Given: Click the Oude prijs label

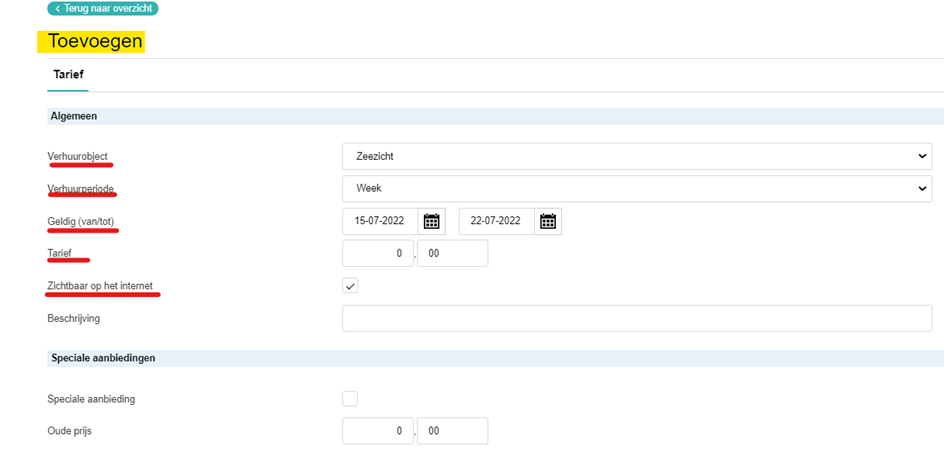Looking at the screenshot, I should 70,431.
